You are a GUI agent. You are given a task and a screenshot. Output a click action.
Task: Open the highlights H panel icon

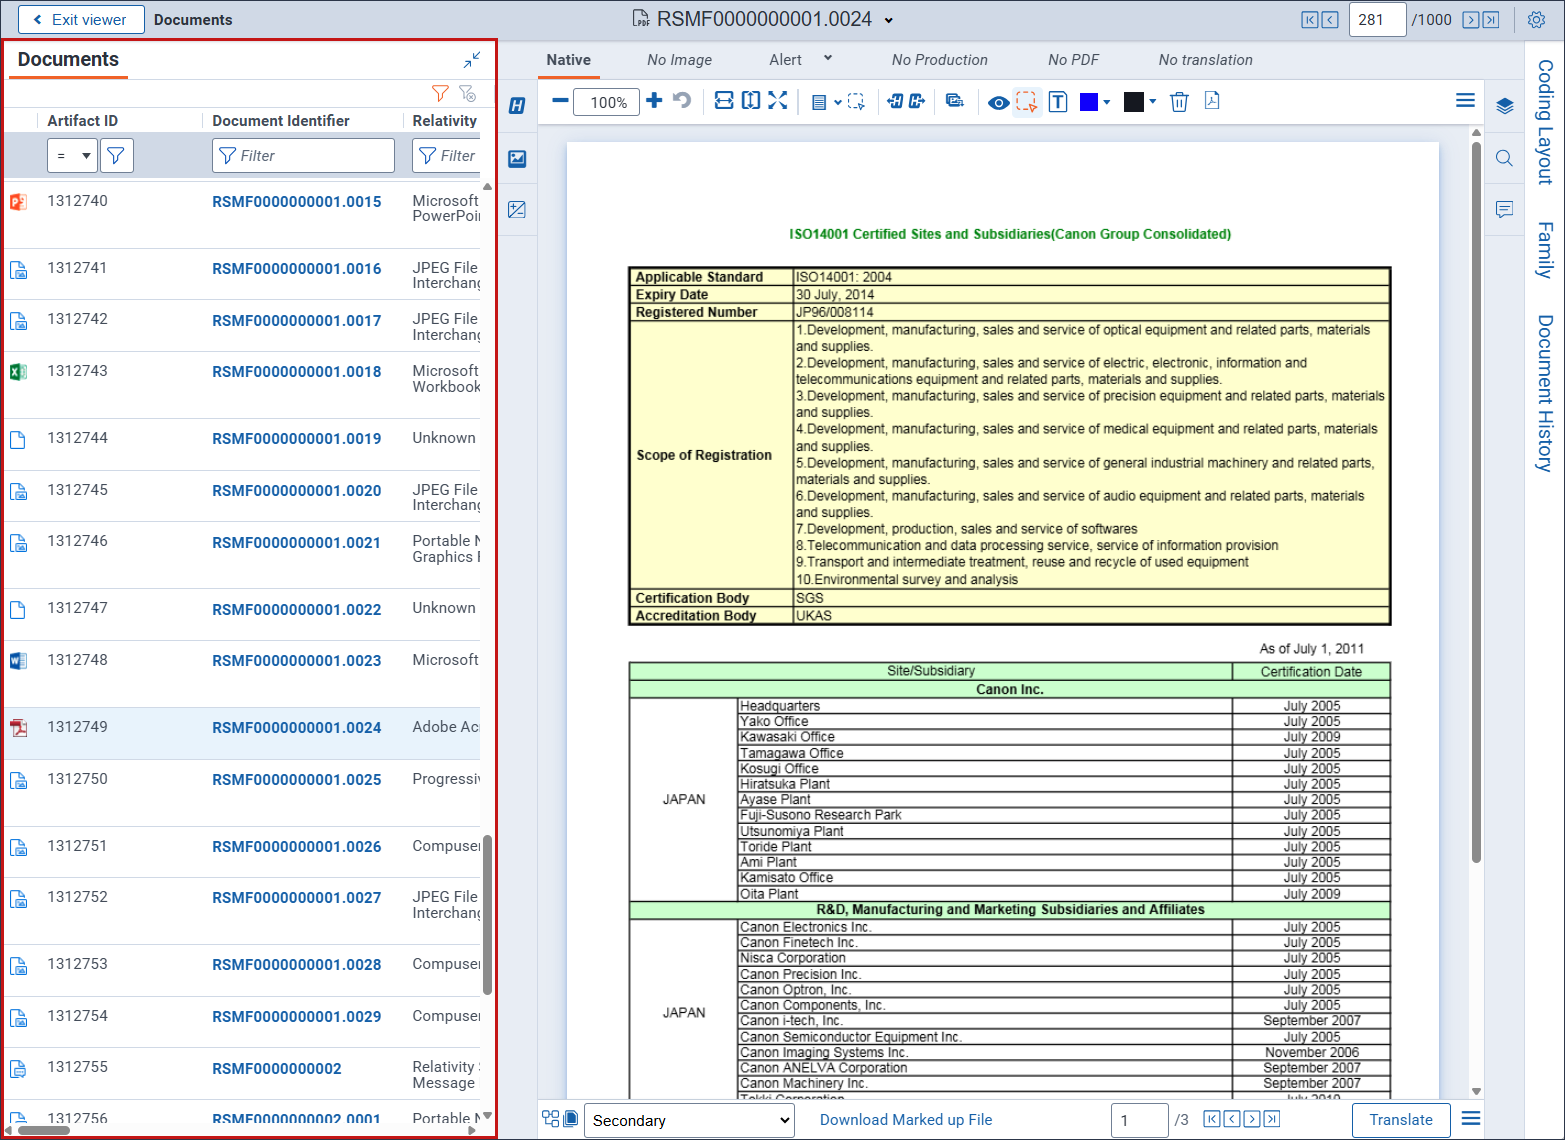(x=517, y=106)
